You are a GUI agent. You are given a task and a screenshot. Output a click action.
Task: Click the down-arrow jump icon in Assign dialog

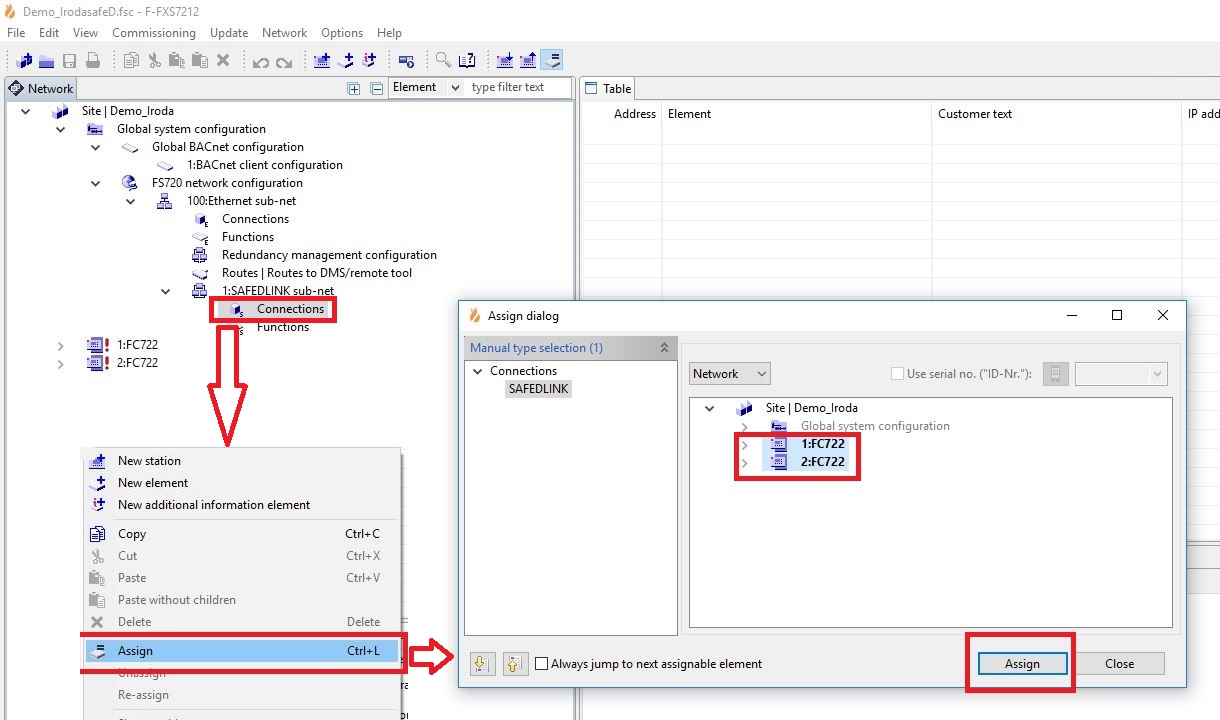pyautogui.click(x=481, y=664)
